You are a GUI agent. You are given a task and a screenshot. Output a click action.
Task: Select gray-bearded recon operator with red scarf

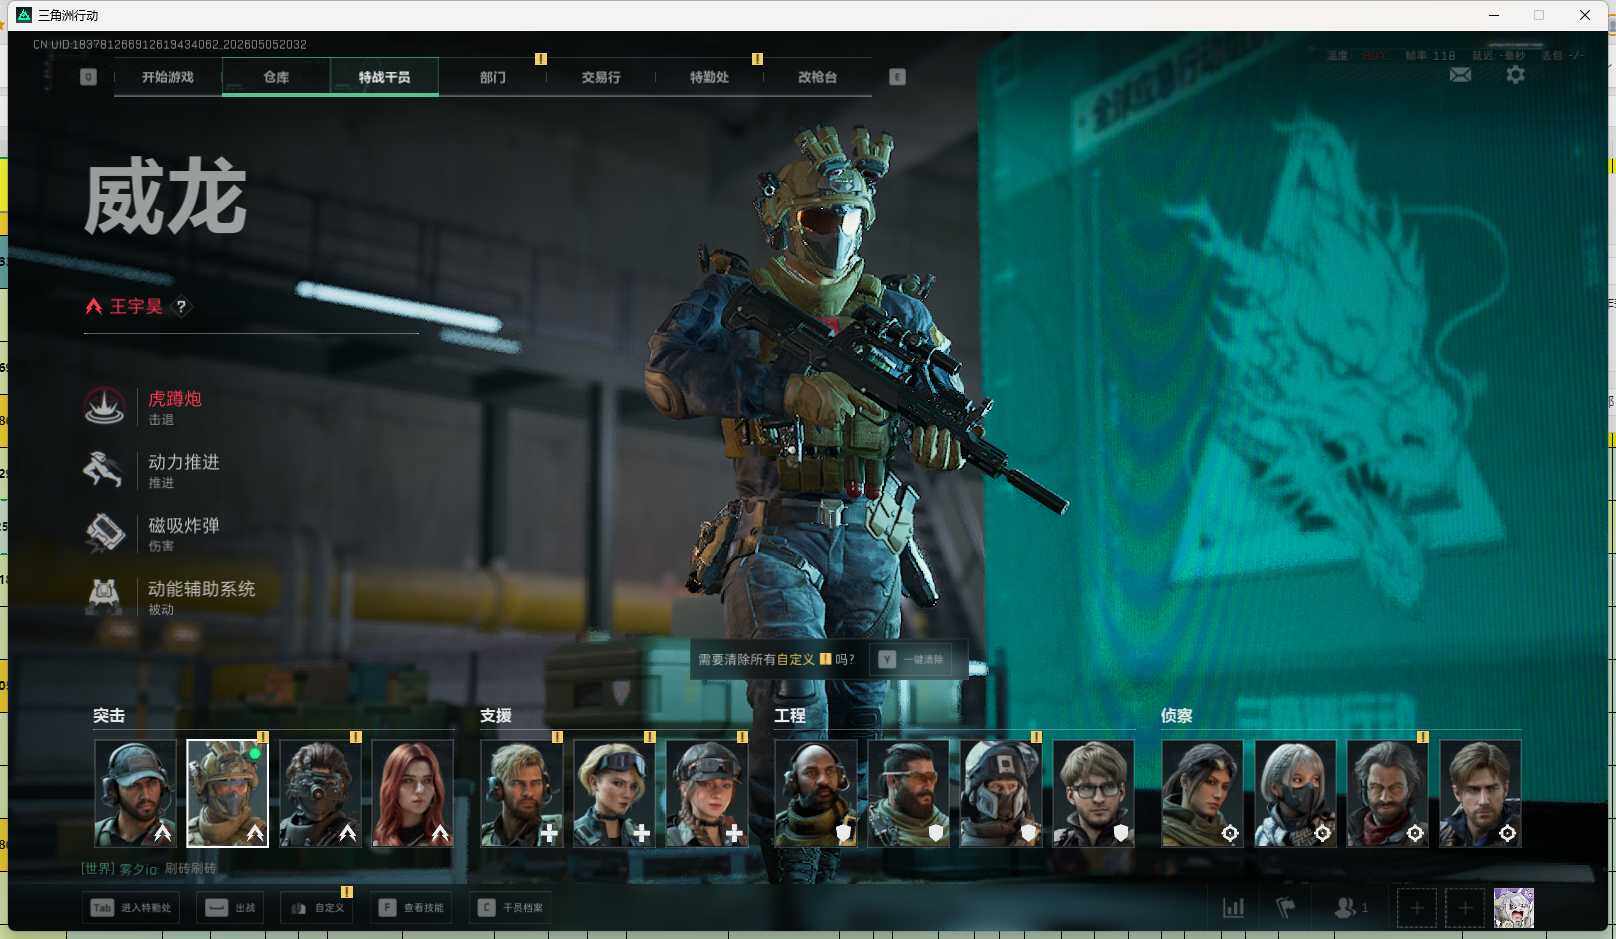(1388, 793)
